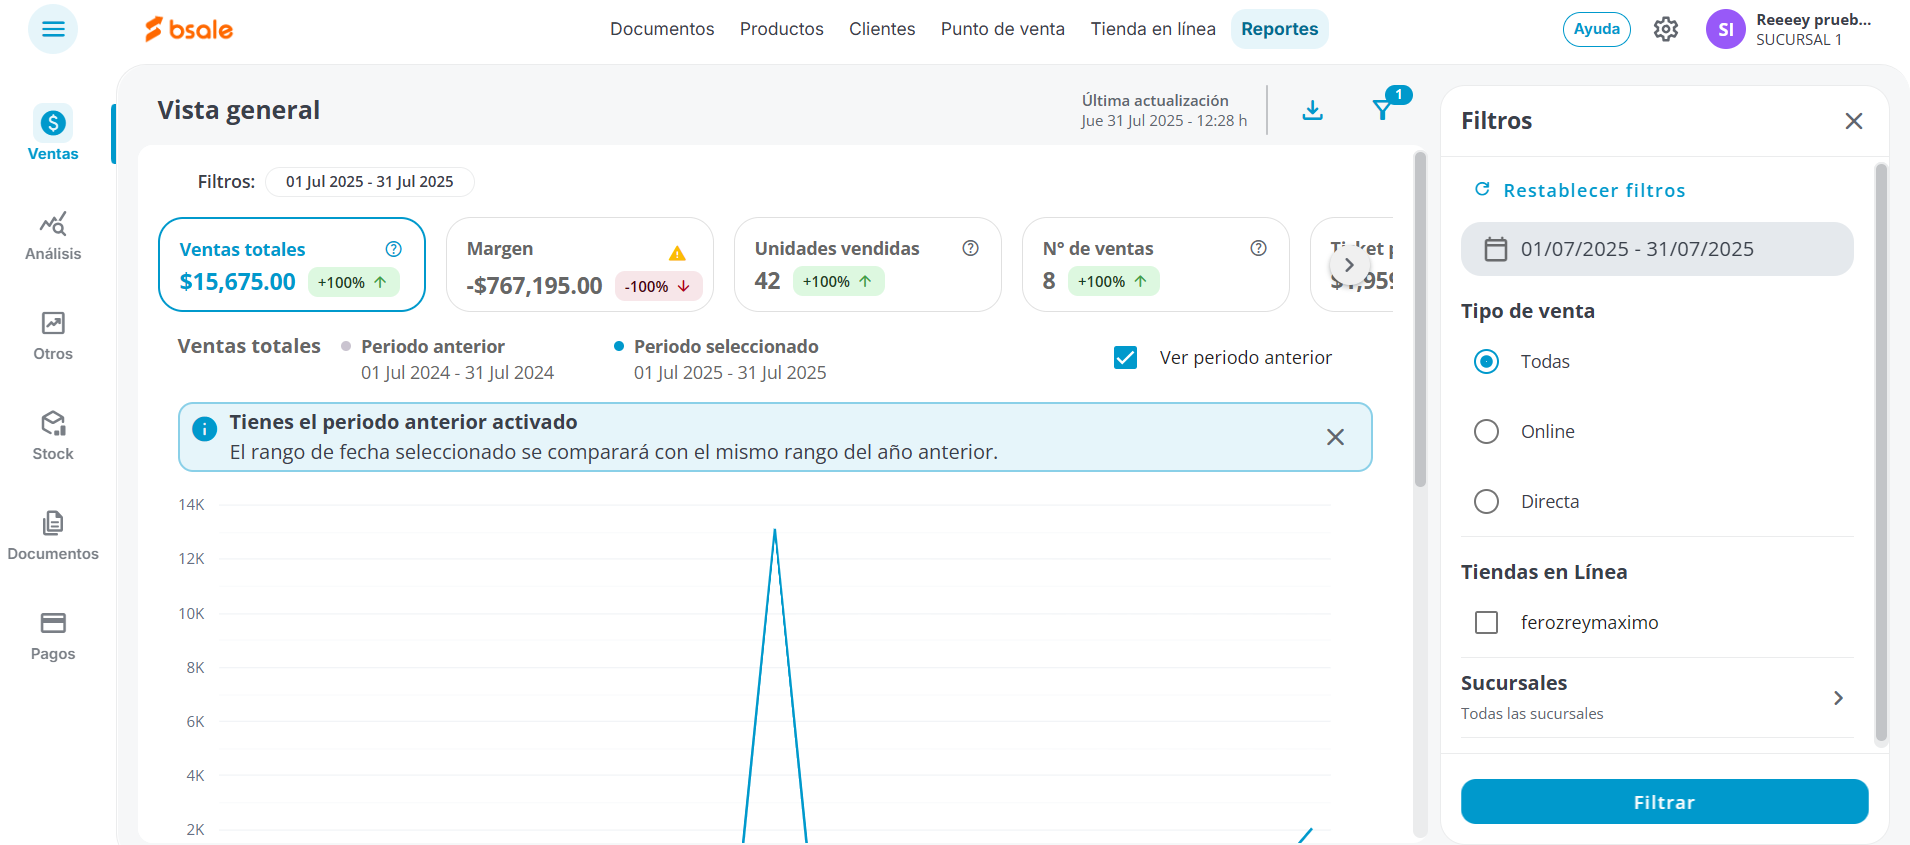Click 'Jue 31 Jul 2025 - 12:28 h' timestamp

pyautogui.click(x=1164, y=120)
